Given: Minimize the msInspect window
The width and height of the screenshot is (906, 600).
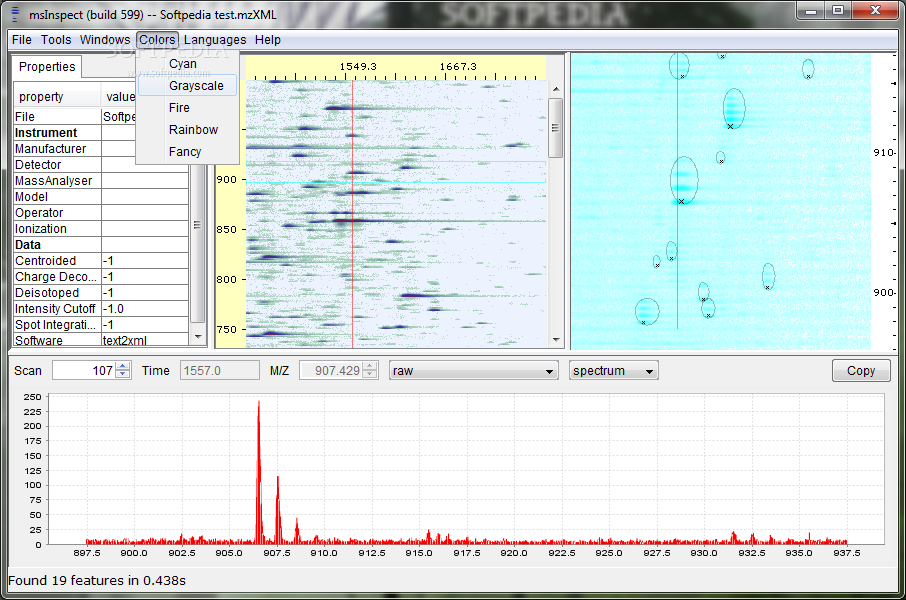Looking at the screenshot, I should pyautogui.click(x=811, y=11).
